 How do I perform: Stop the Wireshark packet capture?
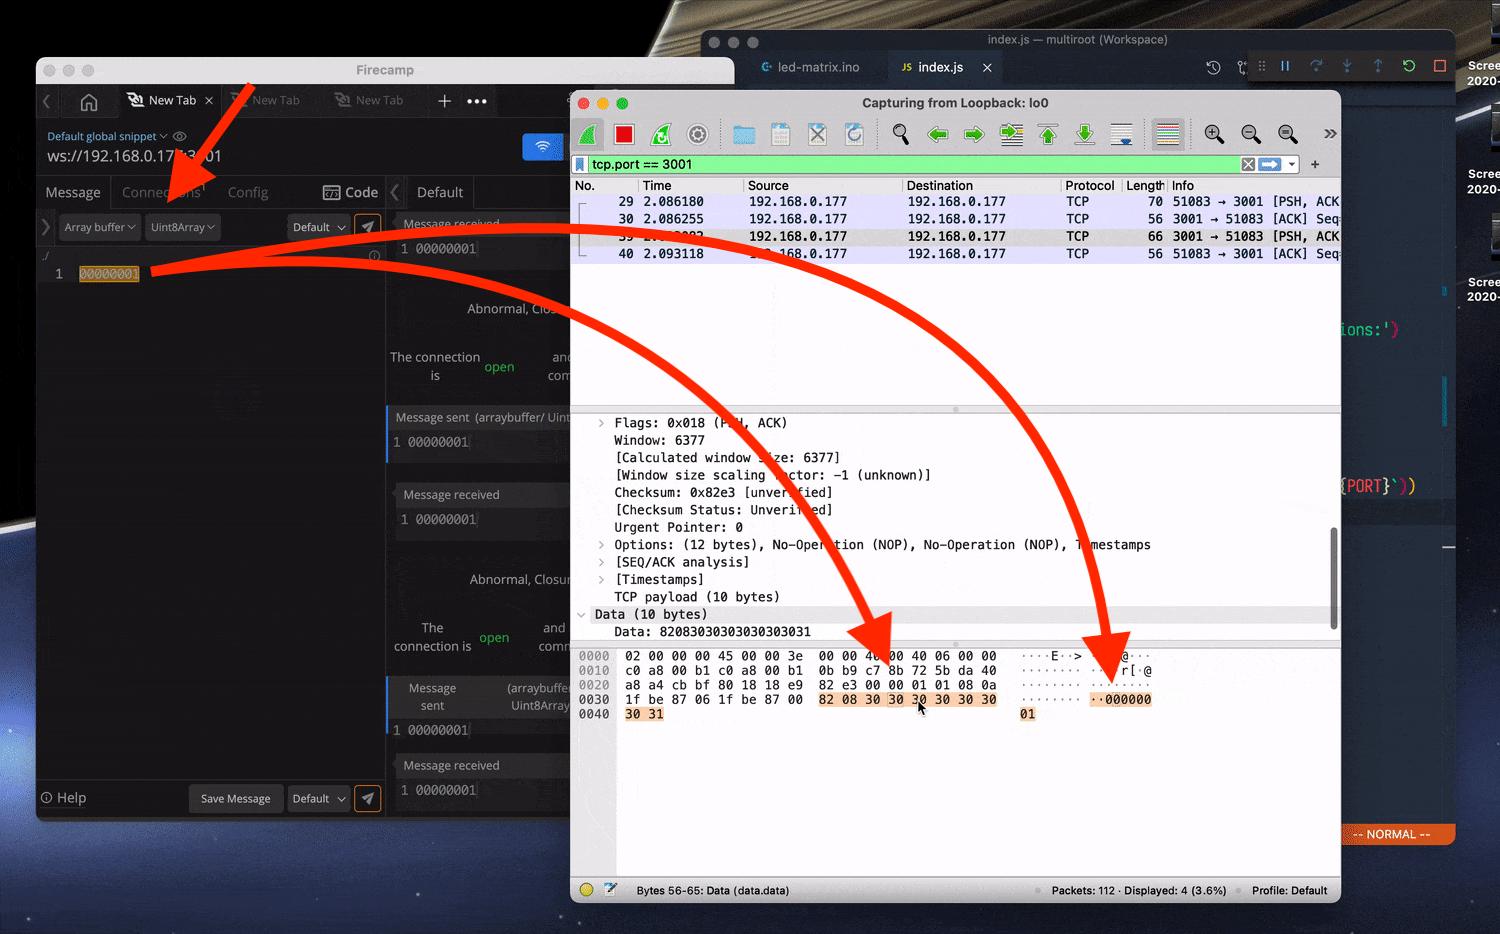(x=623, y=133)
